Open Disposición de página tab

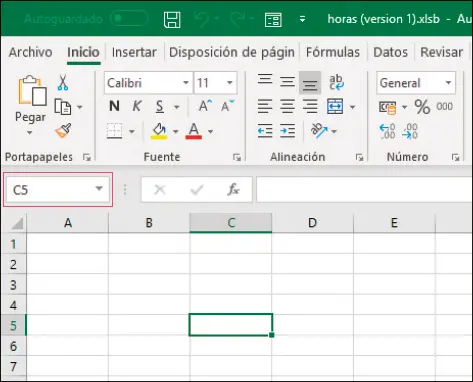pos(232,52)
